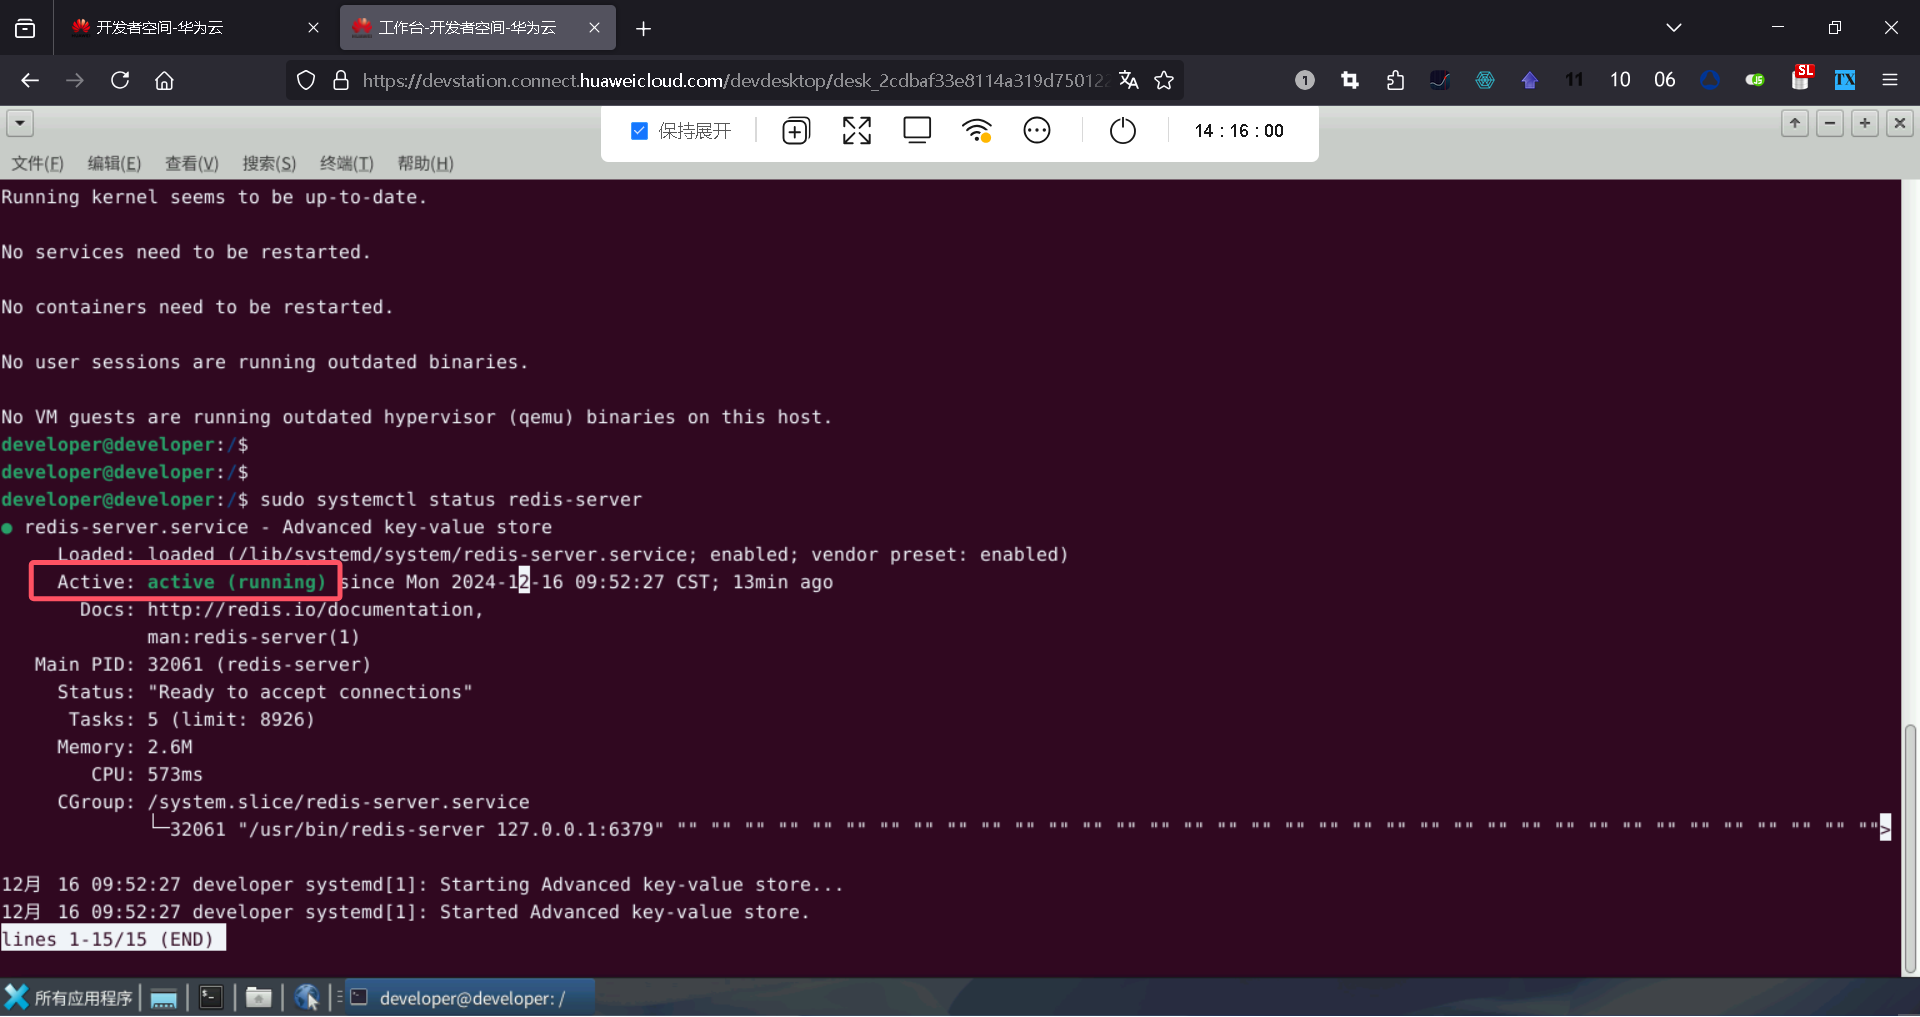1920x1017 pixels.
Task: Click the 'Main PID: 32061 (redis-server)' line
Action: pos(203,665)
